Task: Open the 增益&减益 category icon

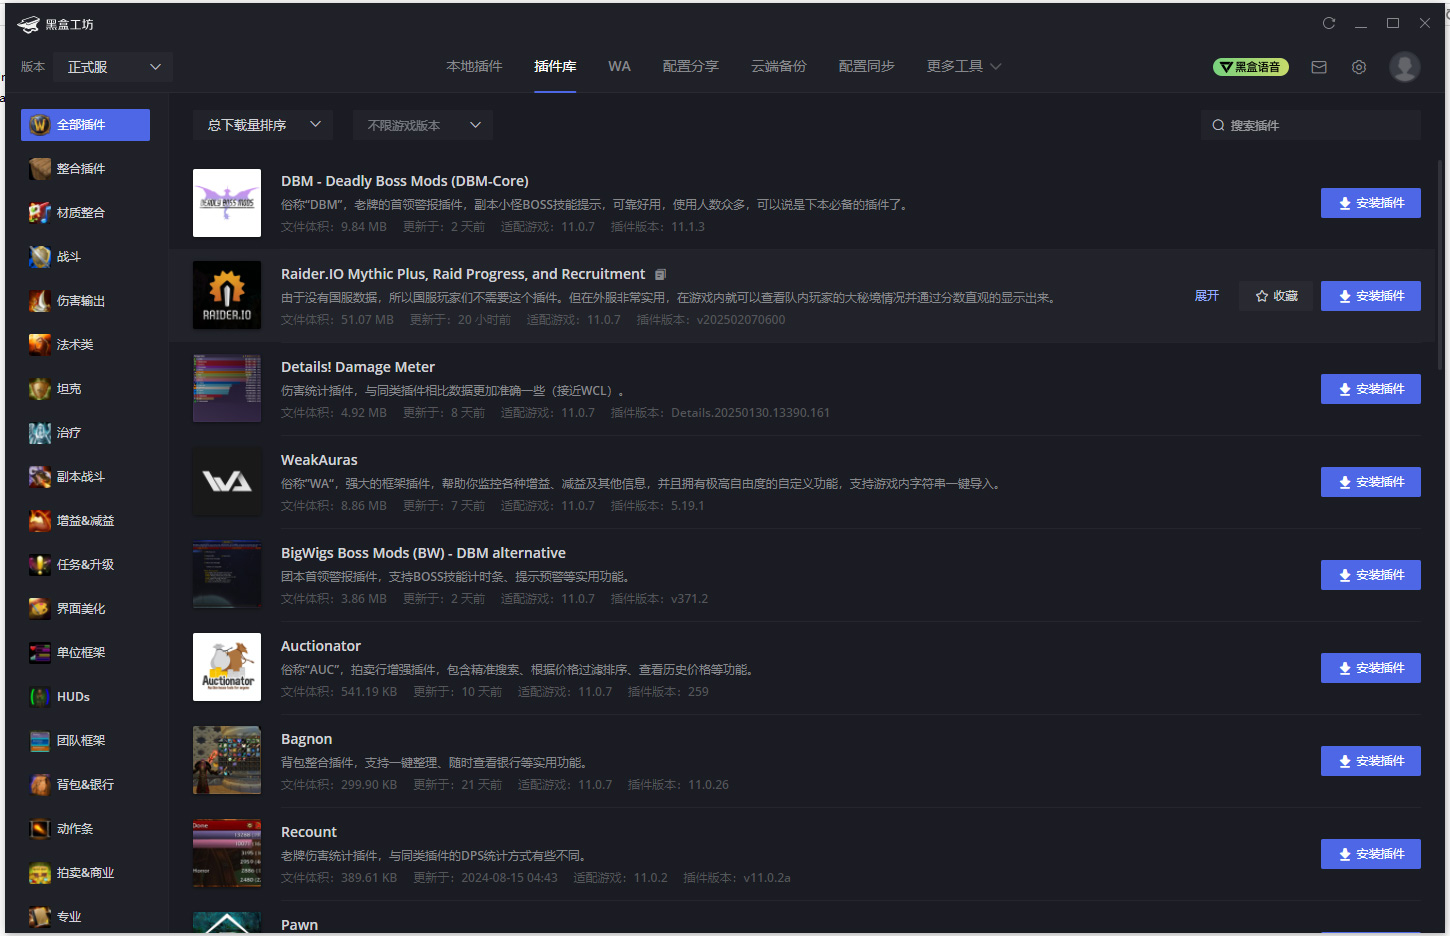Action: point(40,521)
